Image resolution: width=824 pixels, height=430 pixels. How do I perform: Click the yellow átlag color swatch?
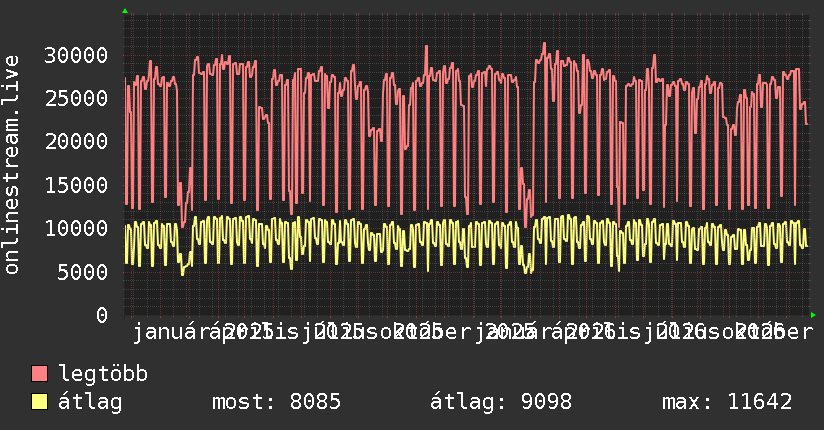39,401
